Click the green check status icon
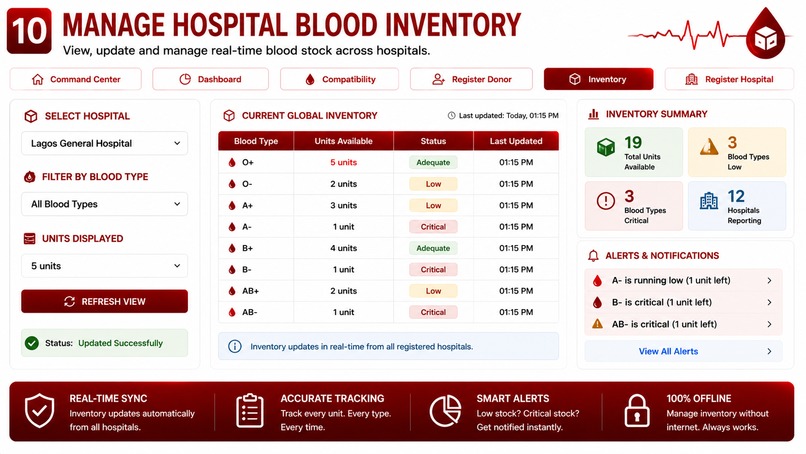The height and width of the screenshot is (454, 806). pyautogui.click(x=32, y=343)
